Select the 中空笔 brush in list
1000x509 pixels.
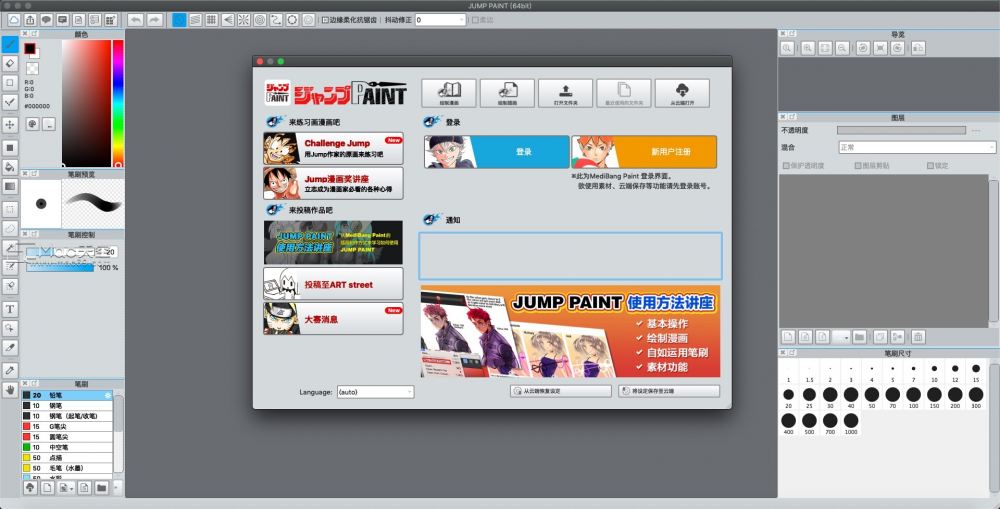point(67,447)
